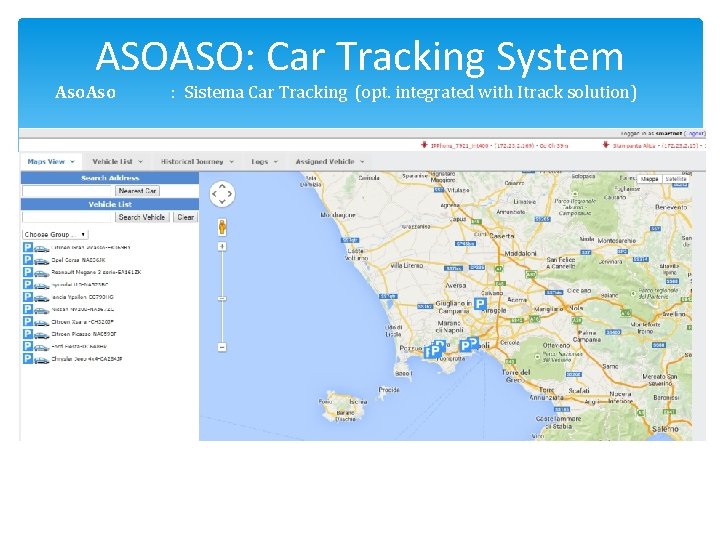Select the Citroen Picasso vehicle name

(x=84, y=334)
